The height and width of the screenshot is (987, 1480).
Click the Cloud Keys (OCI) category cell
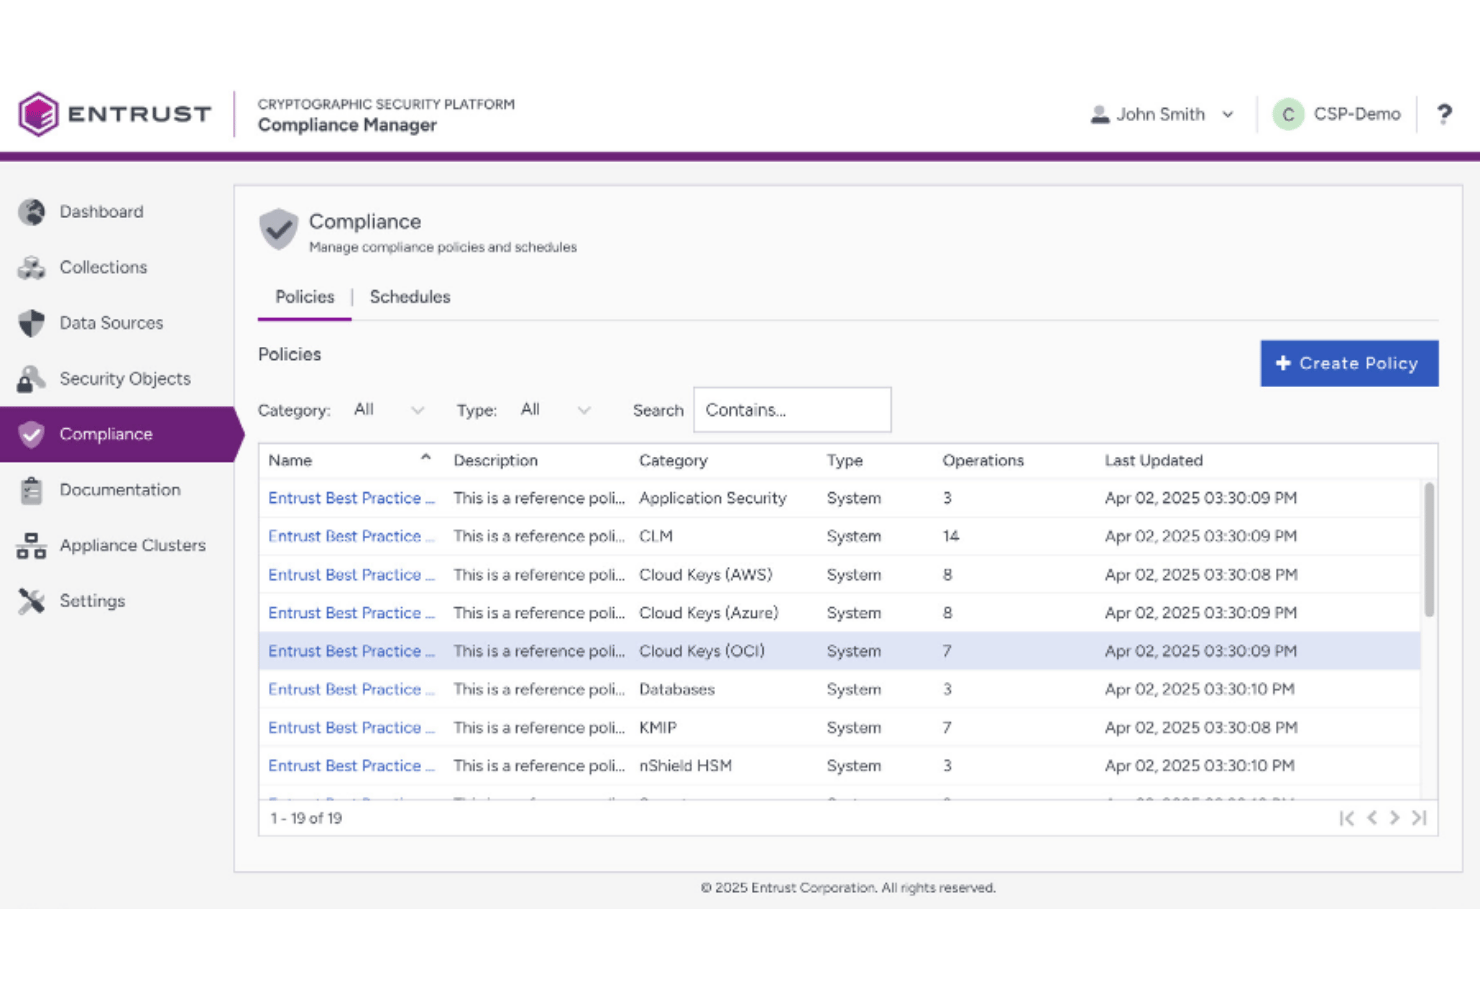click(701, 651)
